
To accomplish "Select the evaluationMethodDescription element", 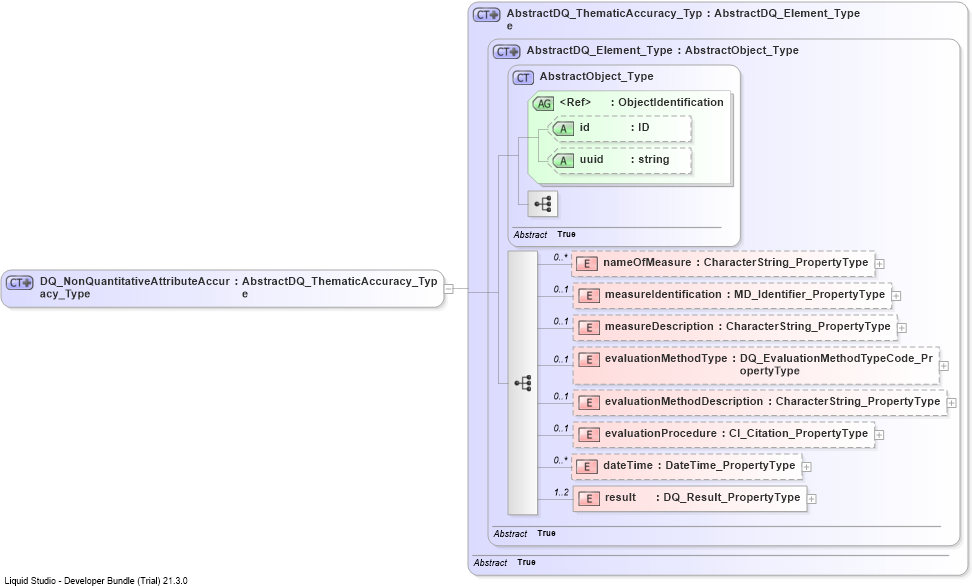I will coord(760,402).
